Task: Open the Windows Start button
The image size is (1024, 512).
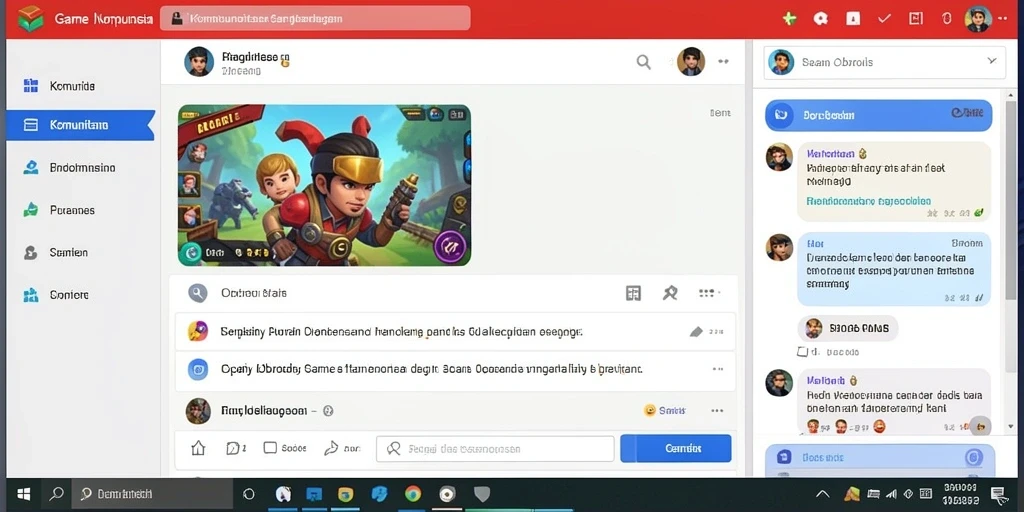Action: pos(24,494)
